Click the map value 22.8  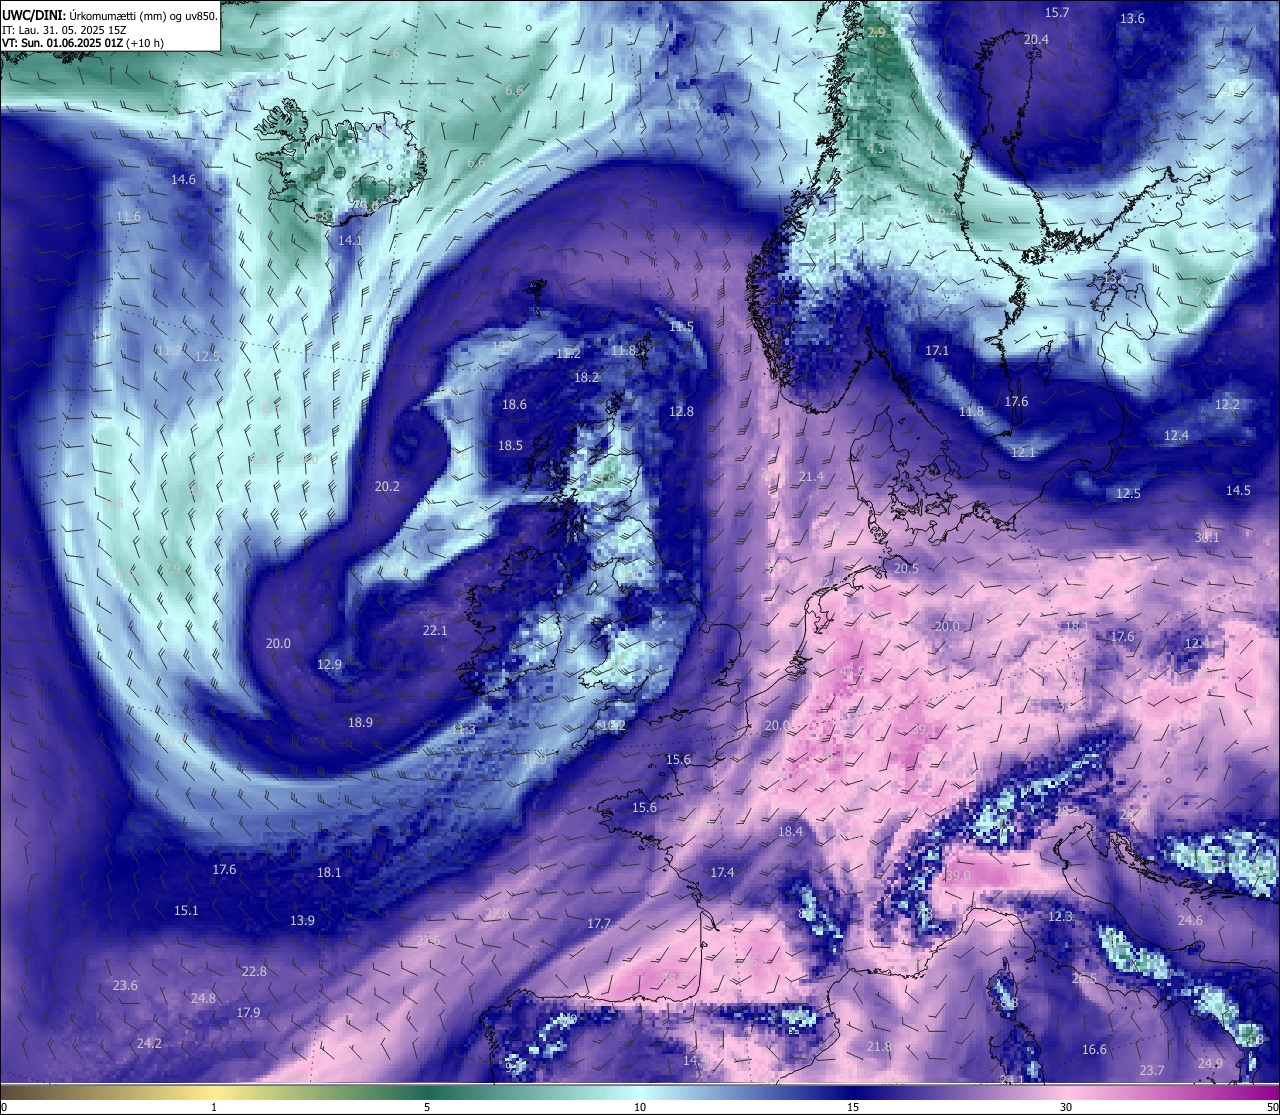[x=254, y=972]
